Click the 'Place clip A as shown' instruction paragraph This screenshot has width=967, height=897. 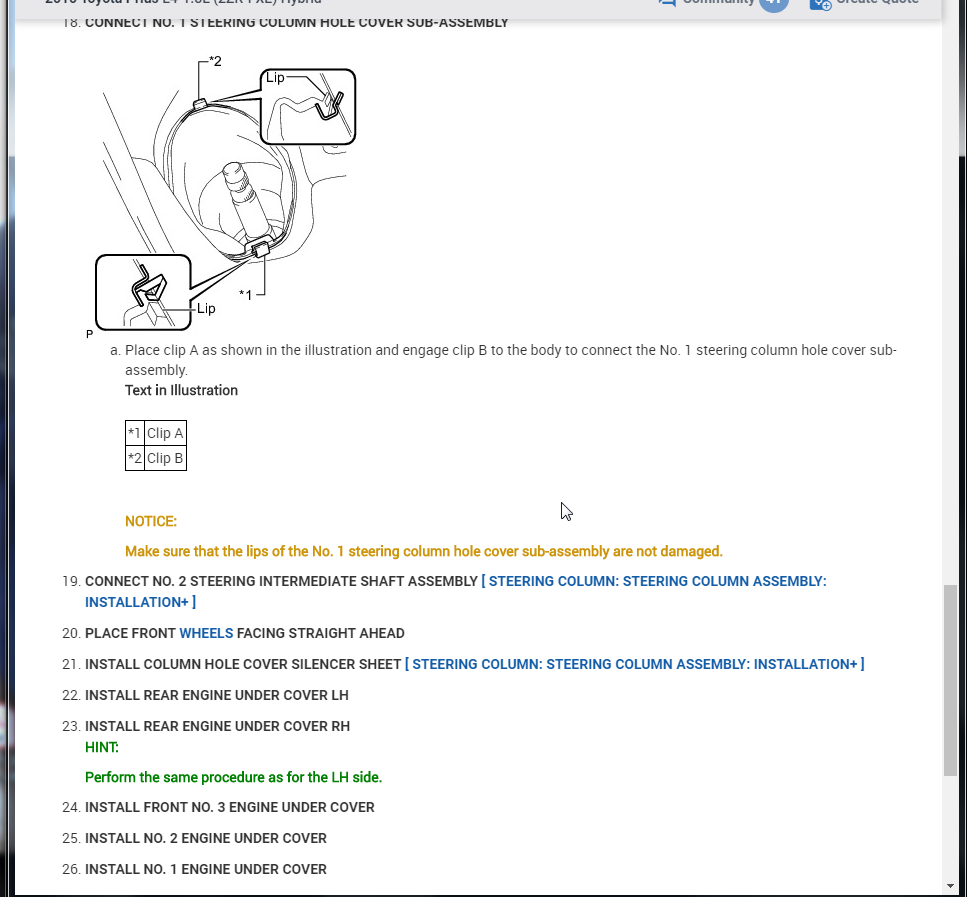coord(511,360)
